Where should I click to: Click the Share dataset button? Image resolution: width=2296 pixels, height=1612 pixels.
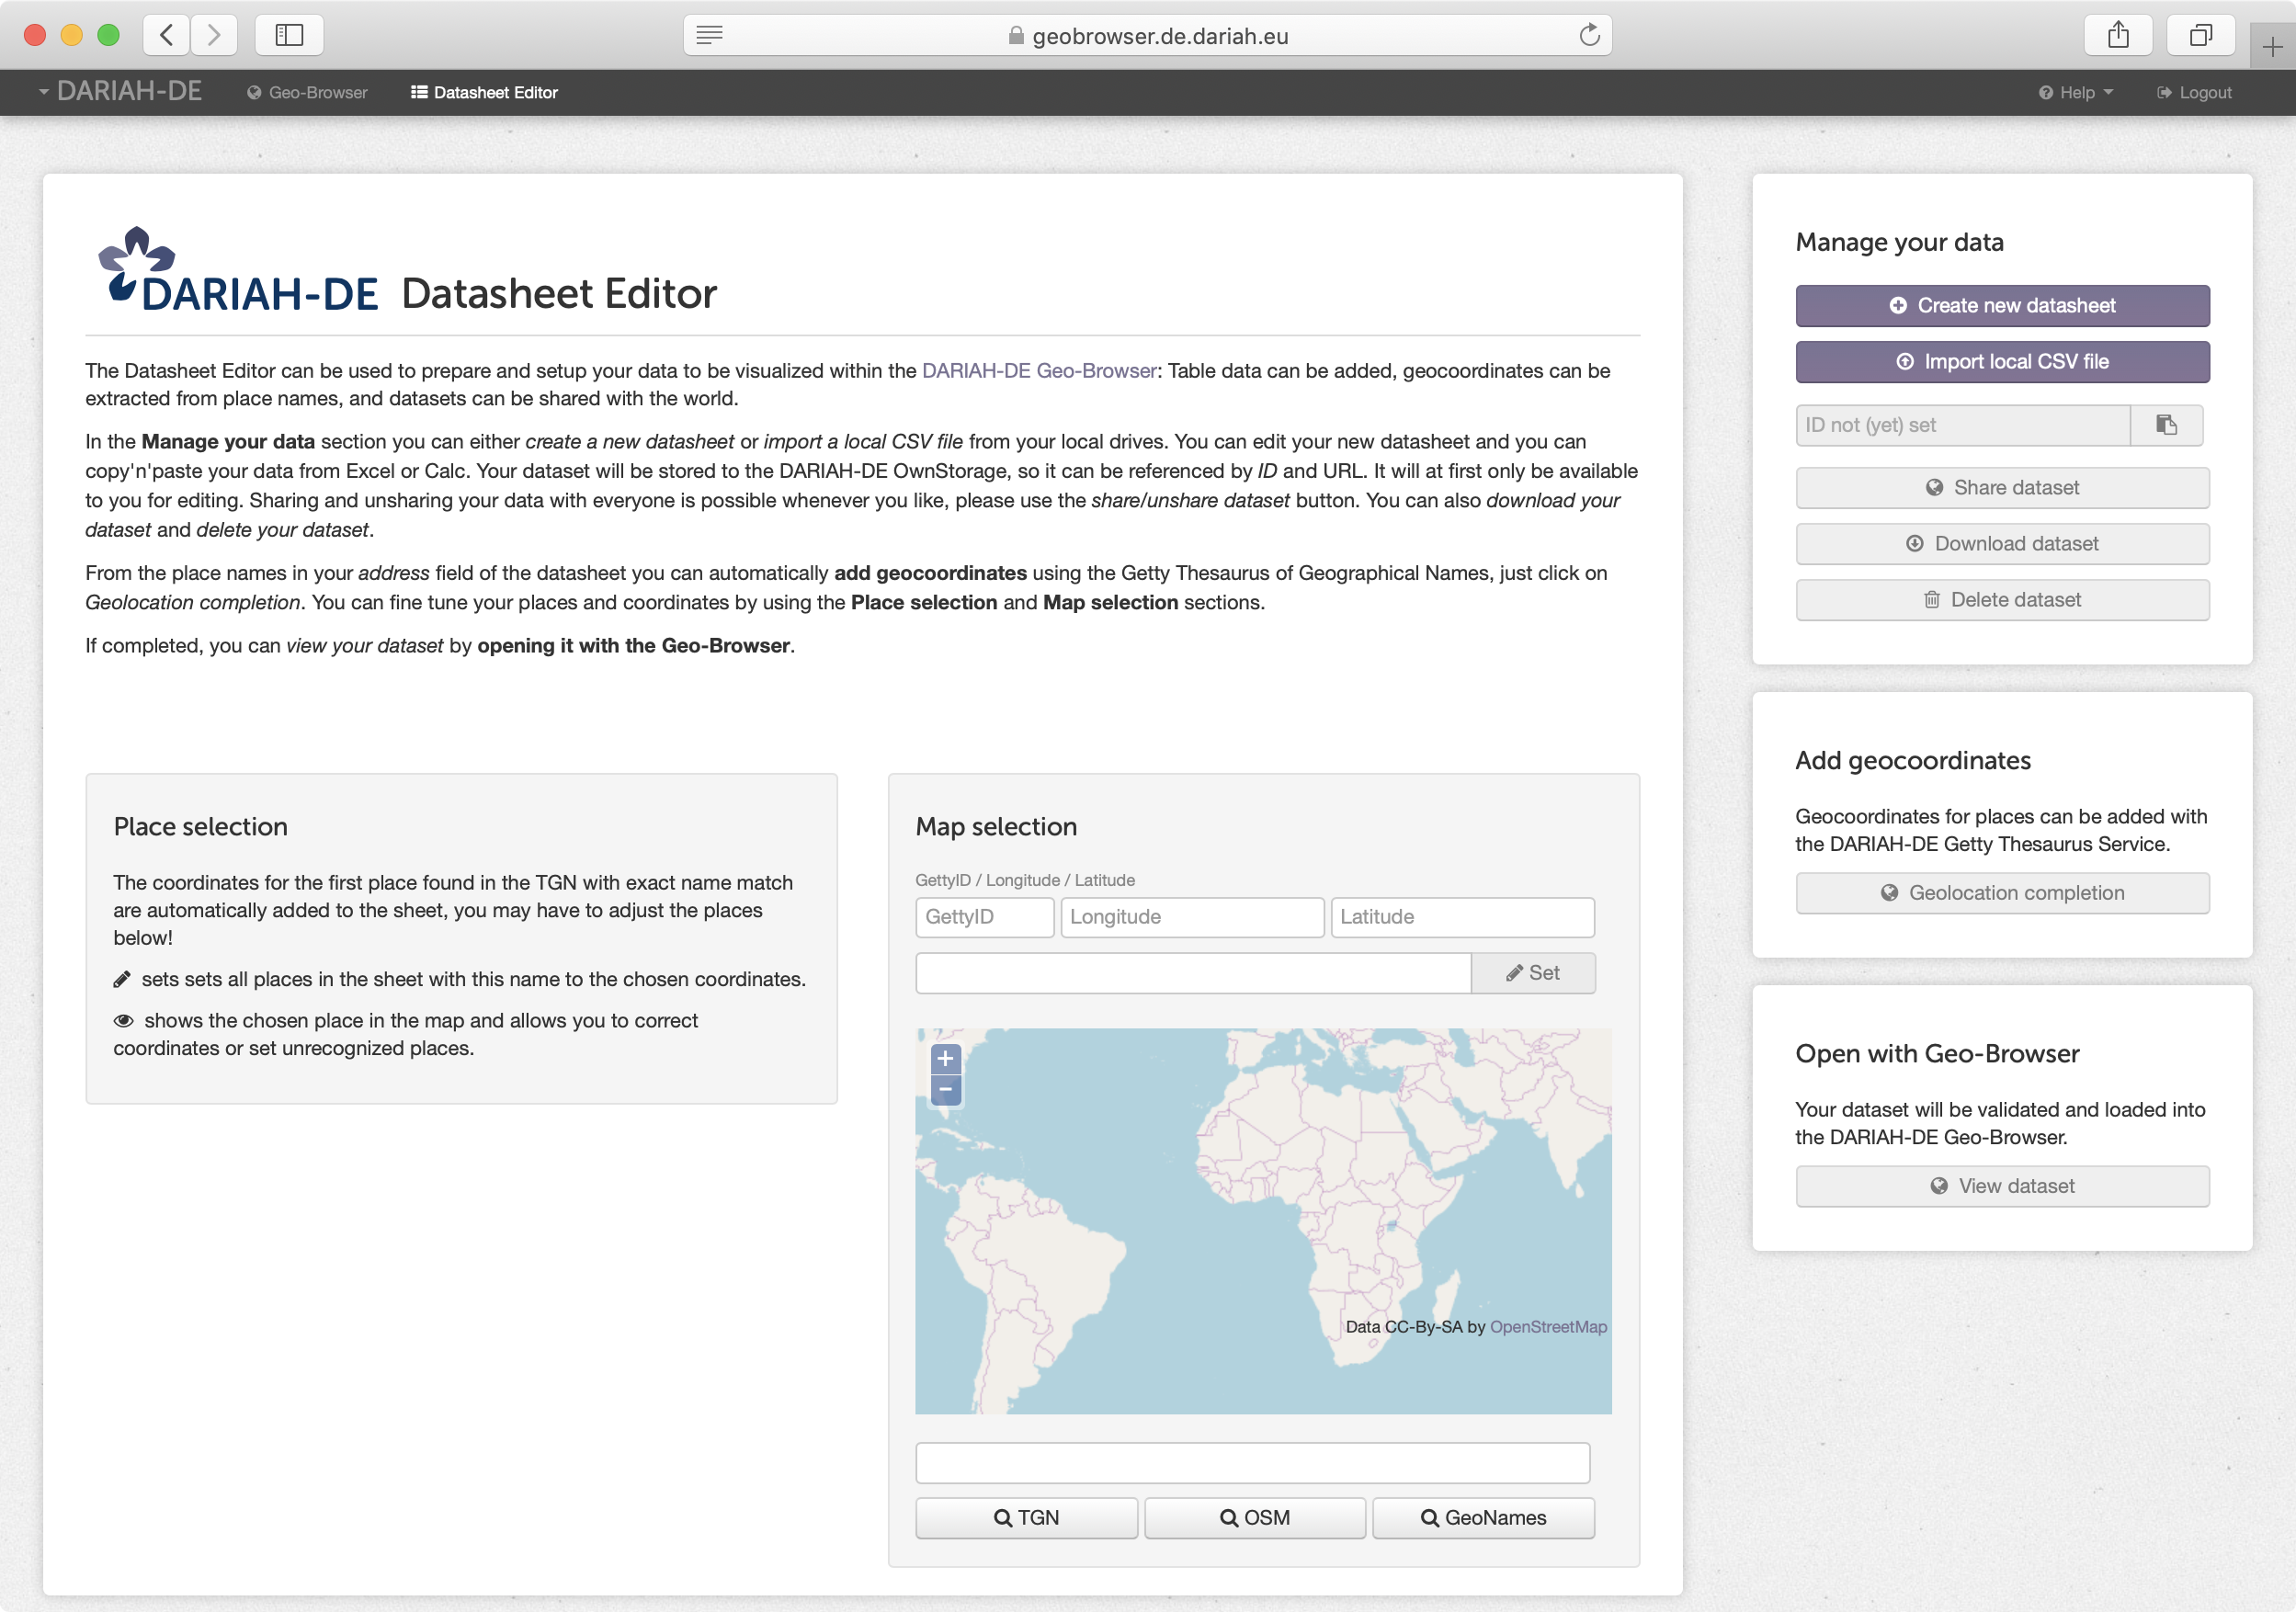pyautogui.click(x=2002, y=488)
